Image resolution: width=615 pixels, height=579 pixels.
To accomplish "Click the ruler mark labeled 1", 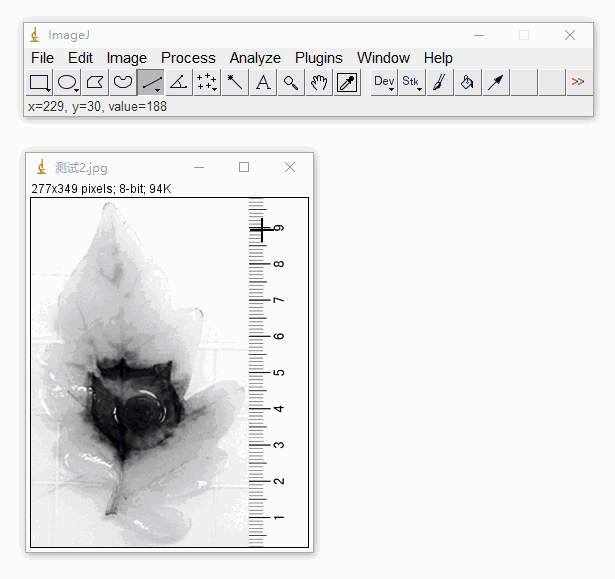I will [x=278, y=517].
